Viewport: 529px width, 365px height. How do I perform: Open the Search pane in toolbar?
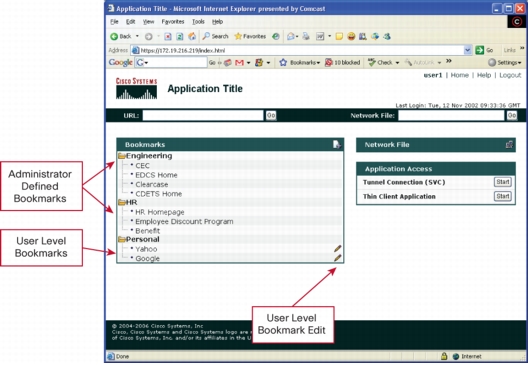tap(215, 36)
